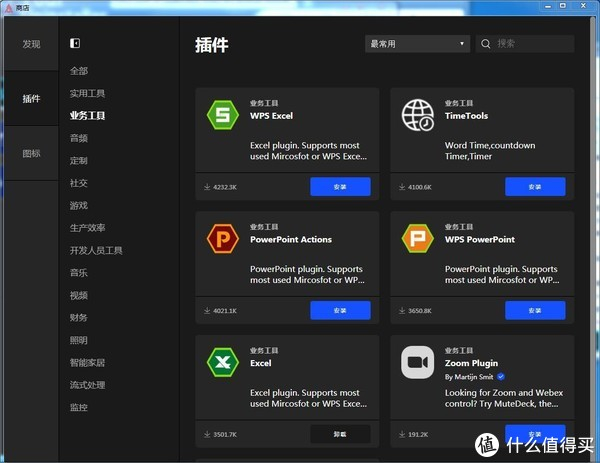The image size is (600, 463).
Task: Click the 191.2K download count
Action: coord(418,434)
